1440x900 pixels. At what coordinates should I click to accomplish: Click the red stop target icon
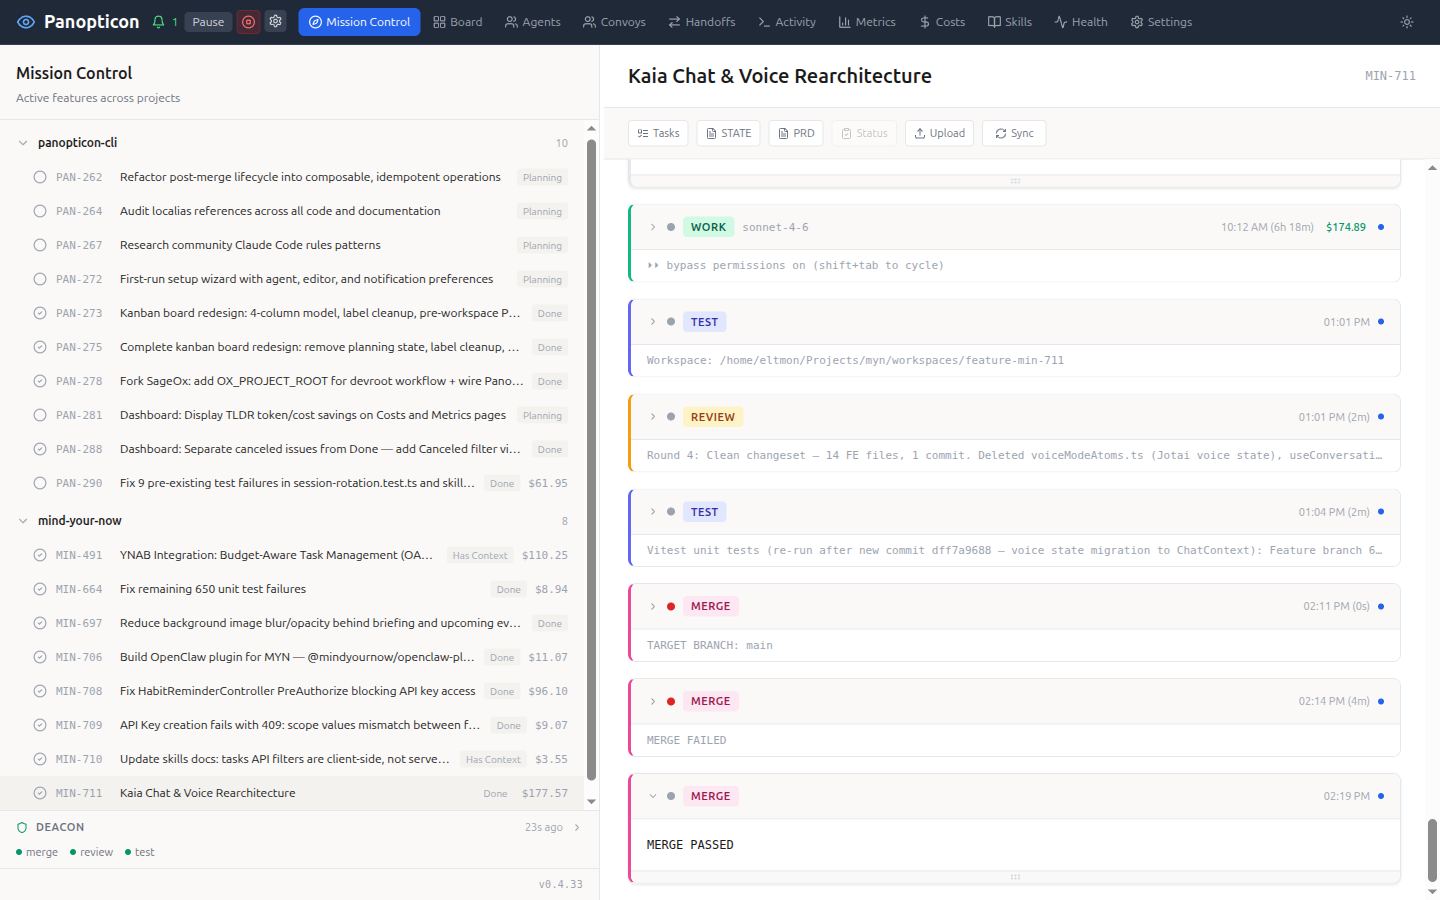tap(249, 22)
